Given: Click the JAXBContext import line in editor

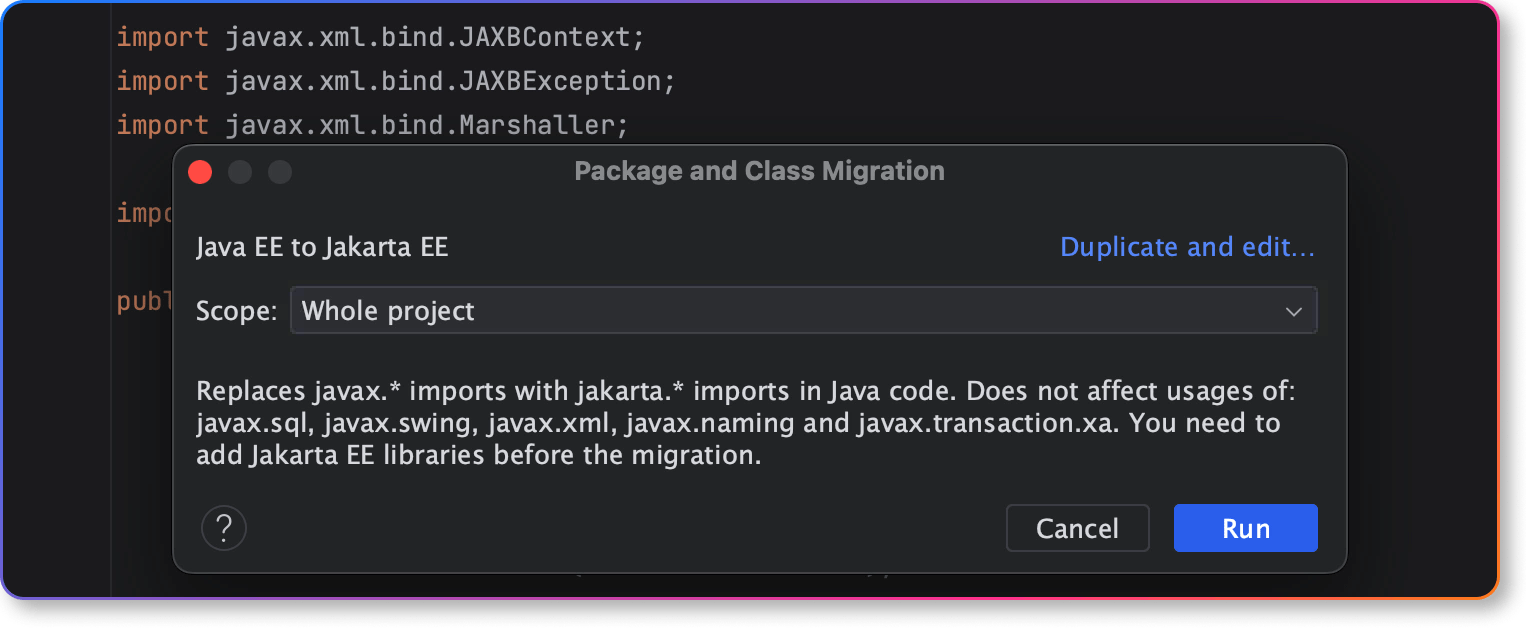Looking at the screenshot, I should pos(381,37).
